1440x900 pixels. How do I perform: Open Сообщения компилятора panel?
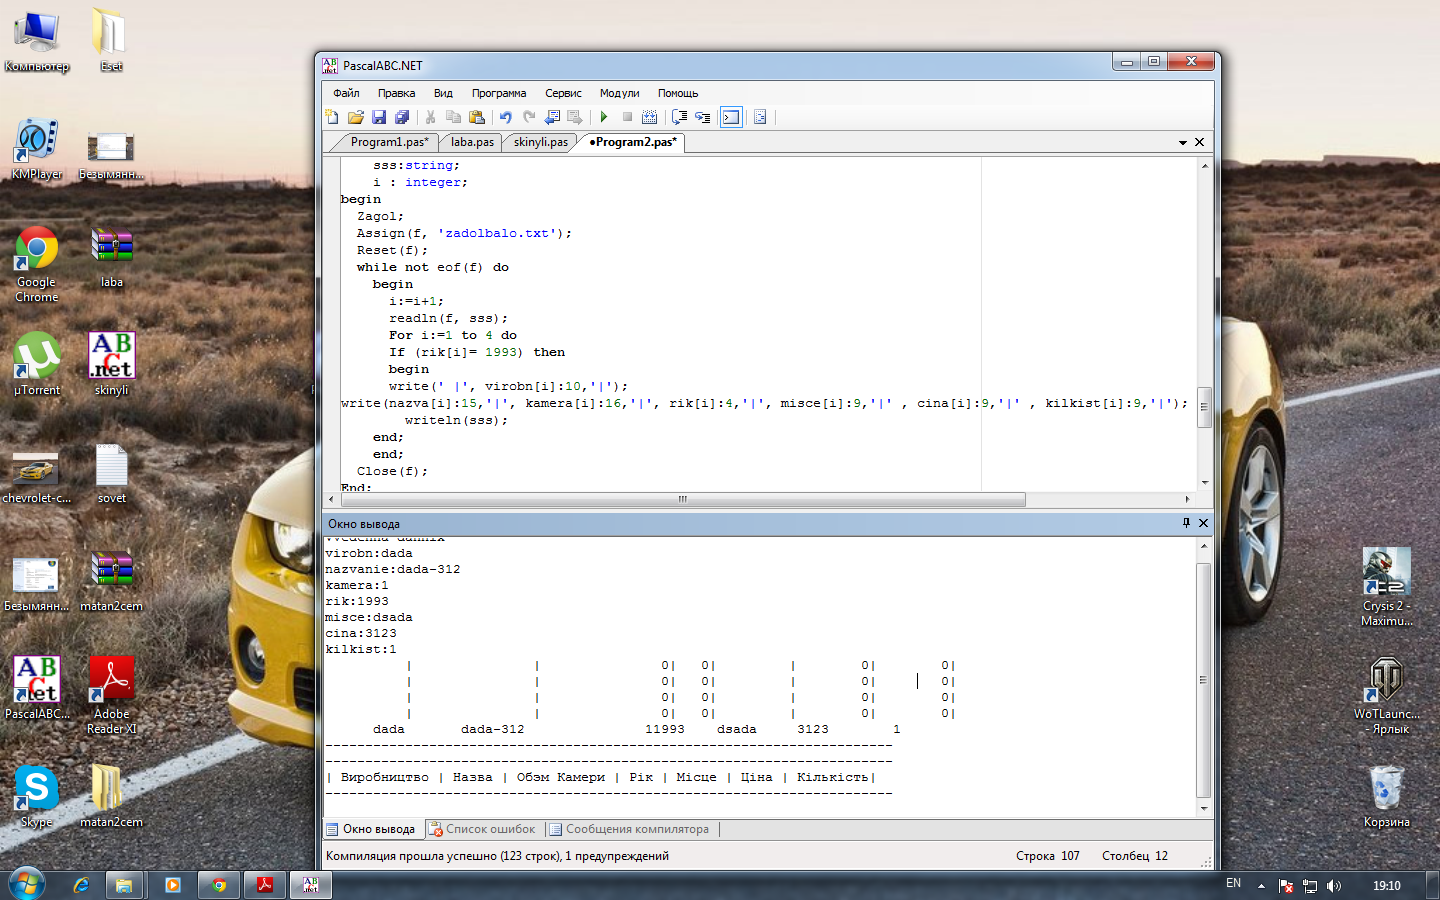[628, 829]
